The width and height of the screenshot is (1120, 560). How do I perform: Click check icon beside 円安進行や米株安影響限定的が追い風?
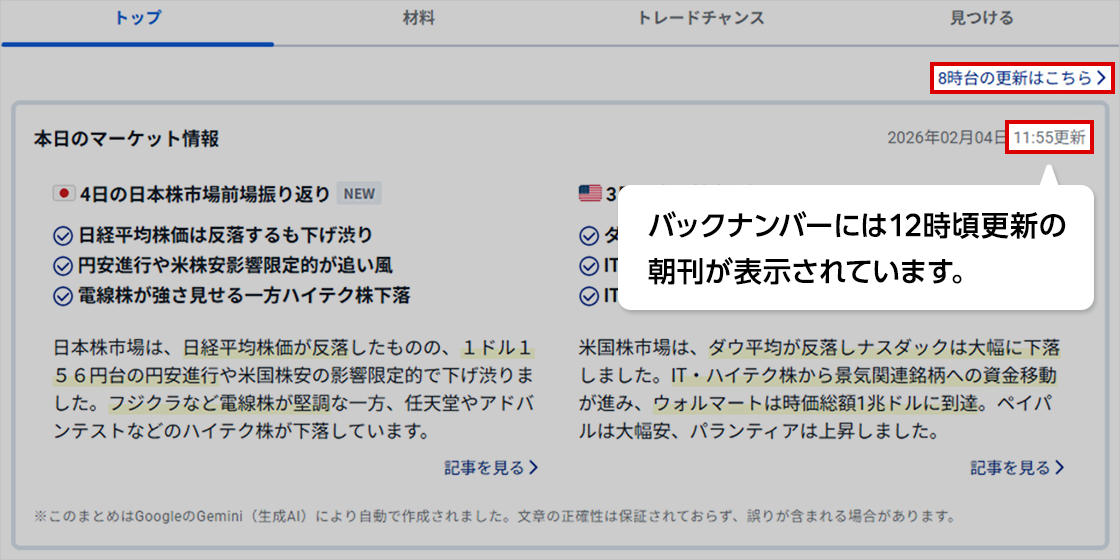(62, 266)
